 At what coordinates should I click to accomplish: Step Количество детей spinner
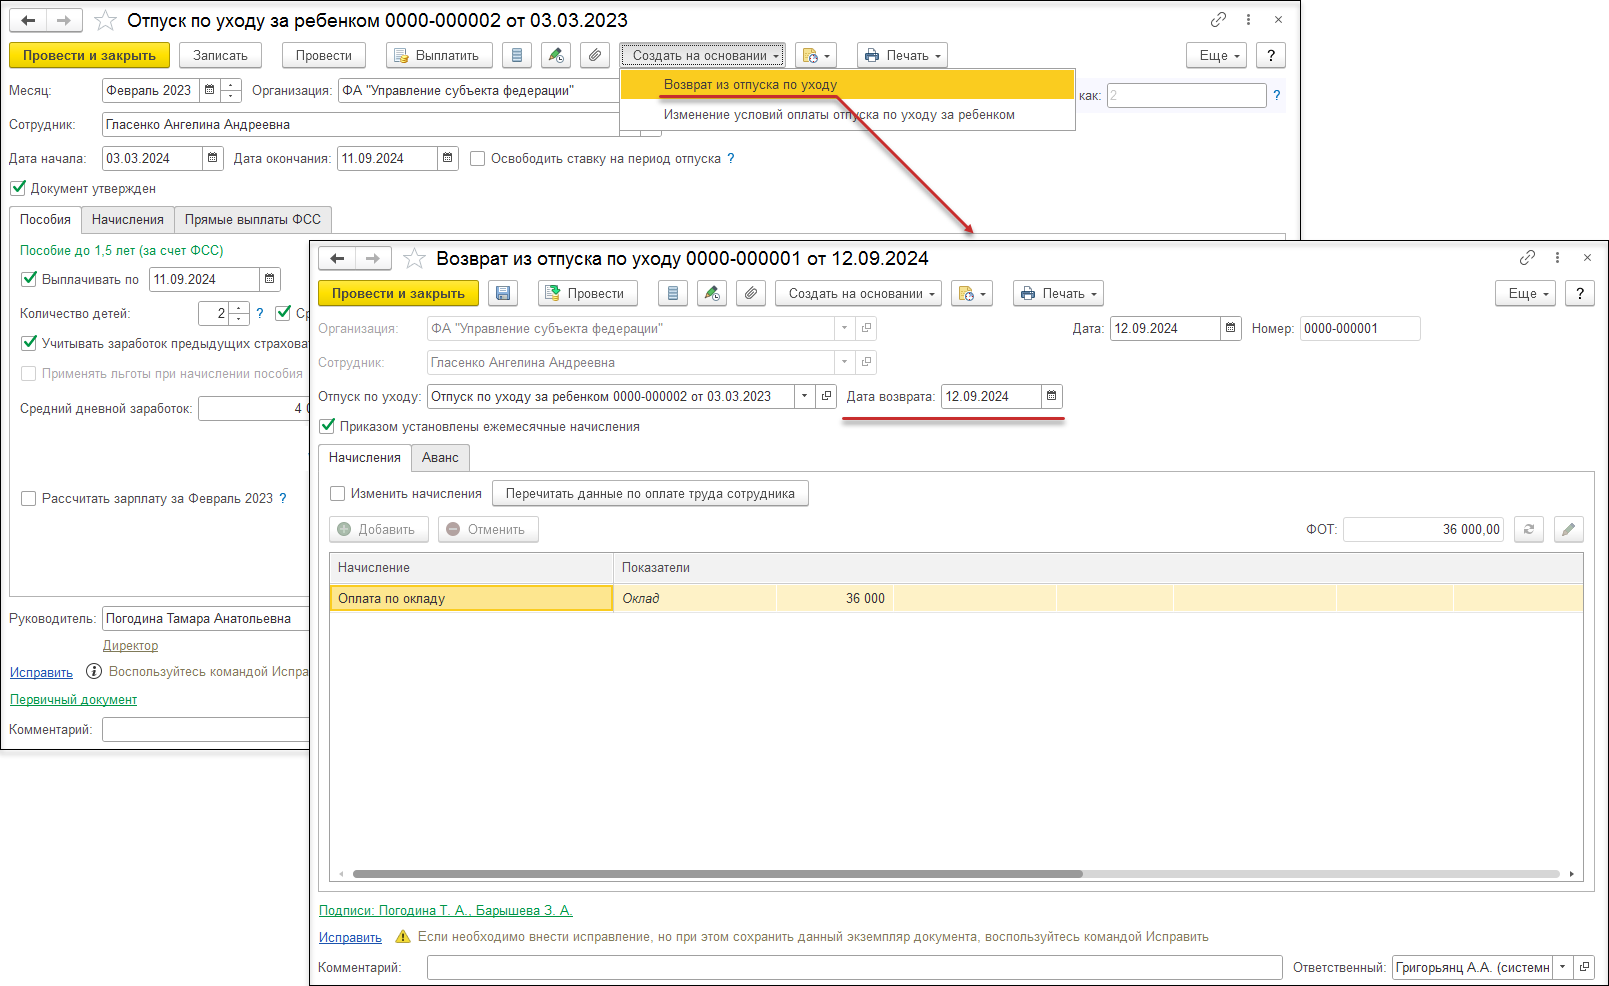pos(238,313)
